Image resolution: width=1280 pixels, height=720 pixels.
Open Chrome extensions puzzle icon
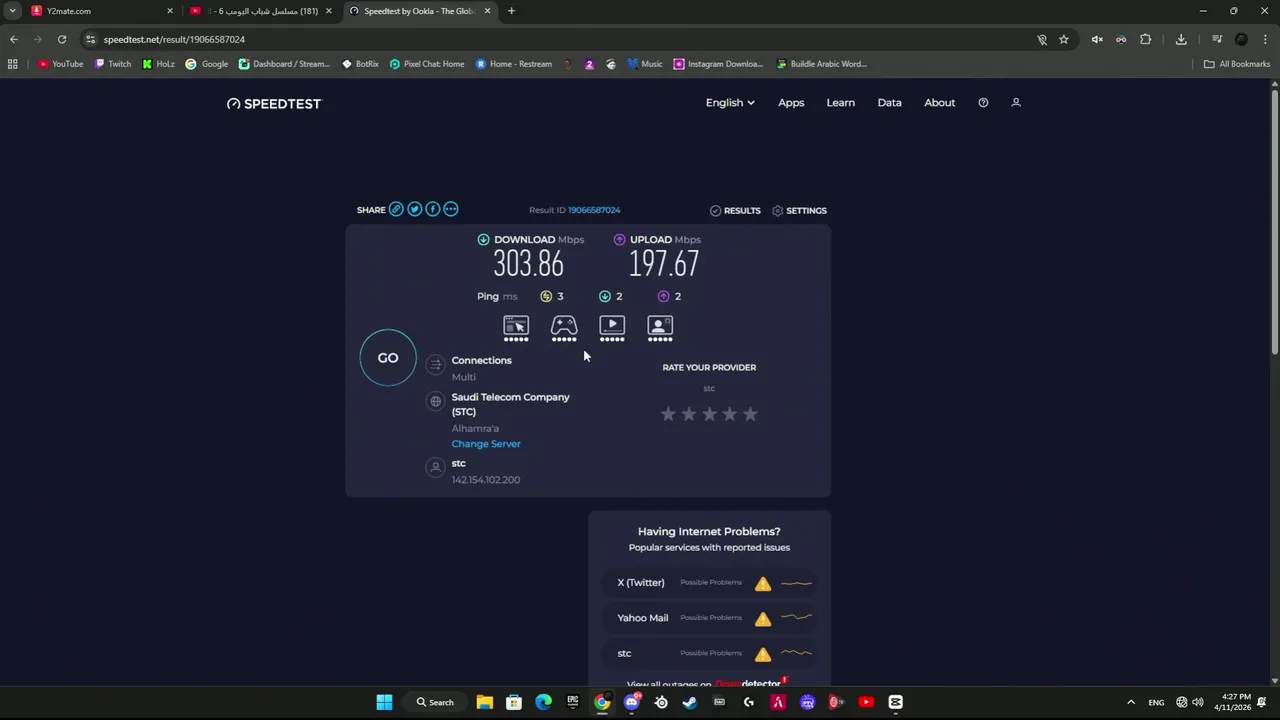[x=1146, y=39]
